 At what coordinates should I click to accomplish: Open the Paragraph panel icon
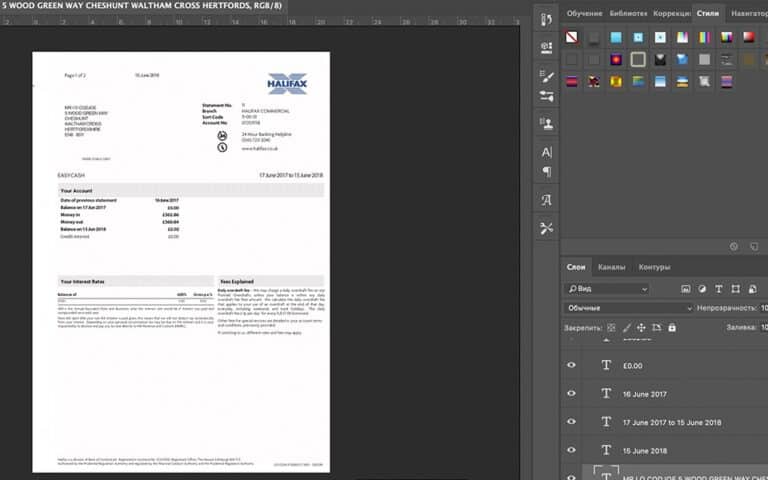[x=547, y=172]
